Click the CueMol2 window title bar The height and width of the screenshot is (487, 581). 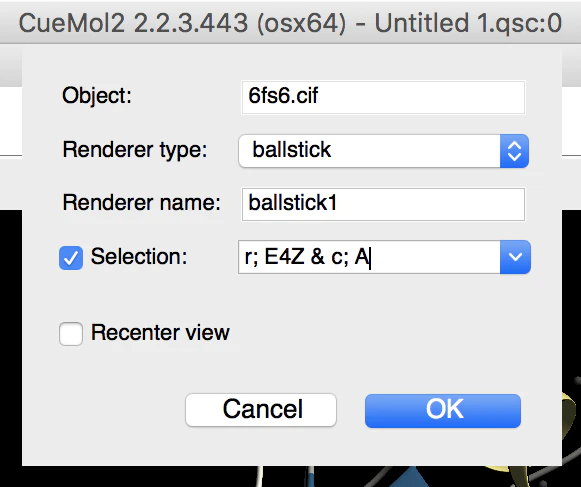click(x=290, y=23)
